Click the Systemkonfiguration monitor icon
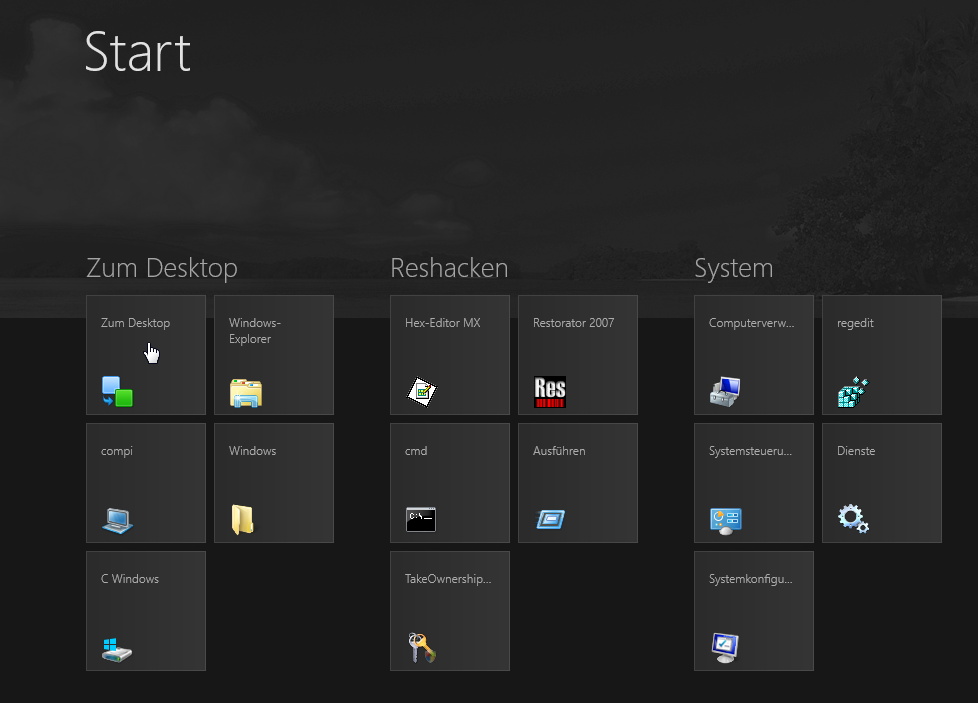The height and width of the screenshot is (703, 978). click(x=725, y=647)
